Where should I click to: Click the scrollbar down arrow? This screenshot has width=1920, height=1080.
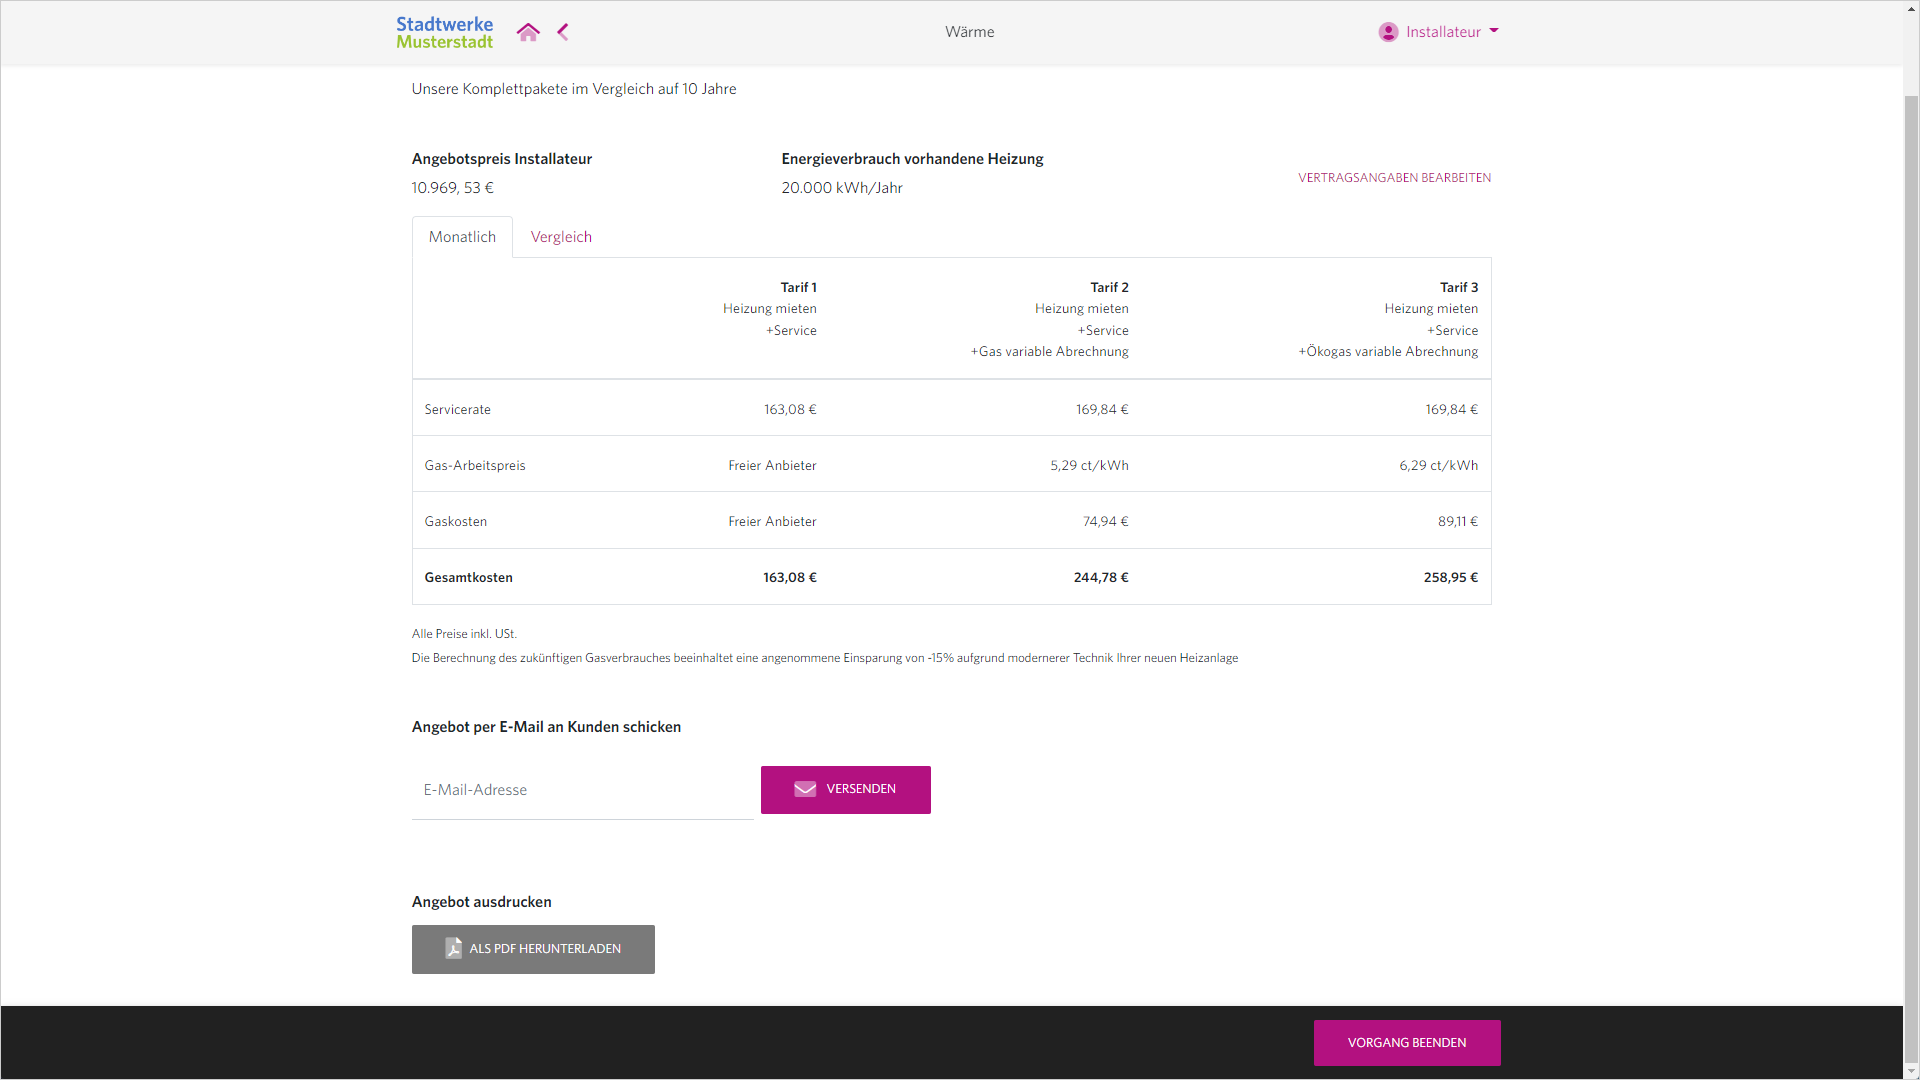[x=1911, y=1072]
